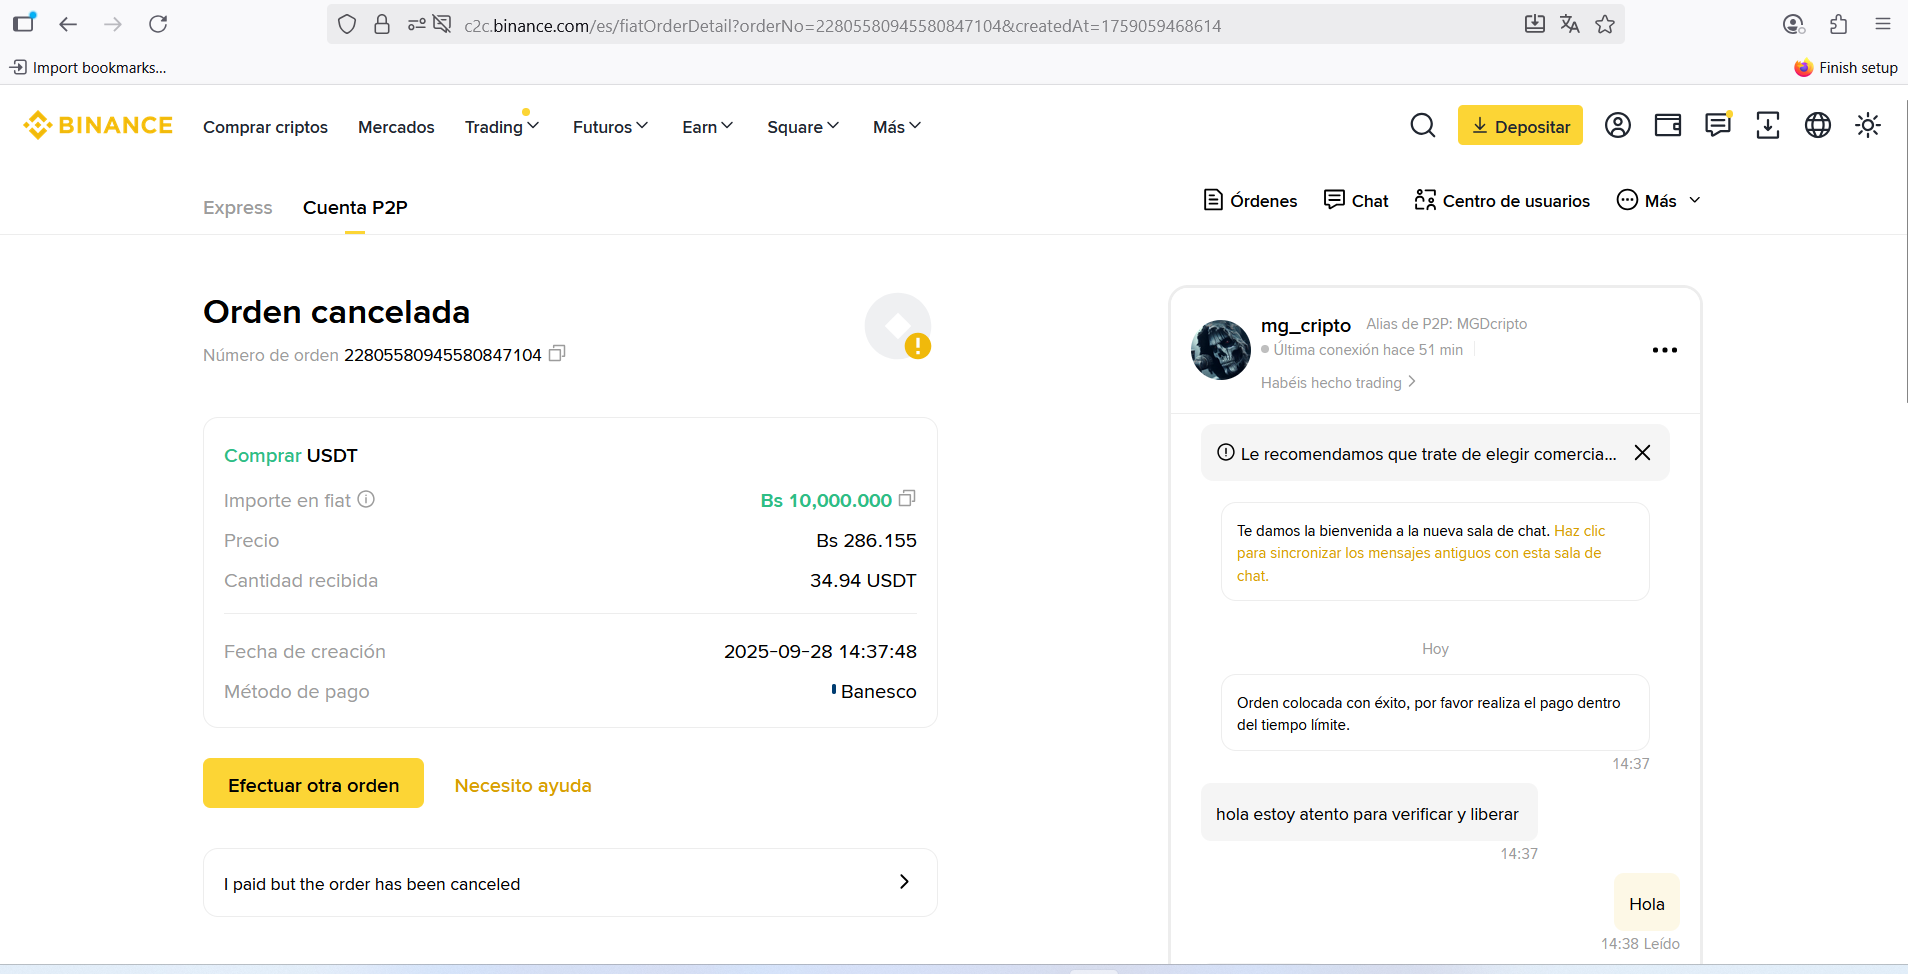
Task: Copy the fiat amount Bs 10,000.000
Action: pyautogui.click(x=907, y=498)
